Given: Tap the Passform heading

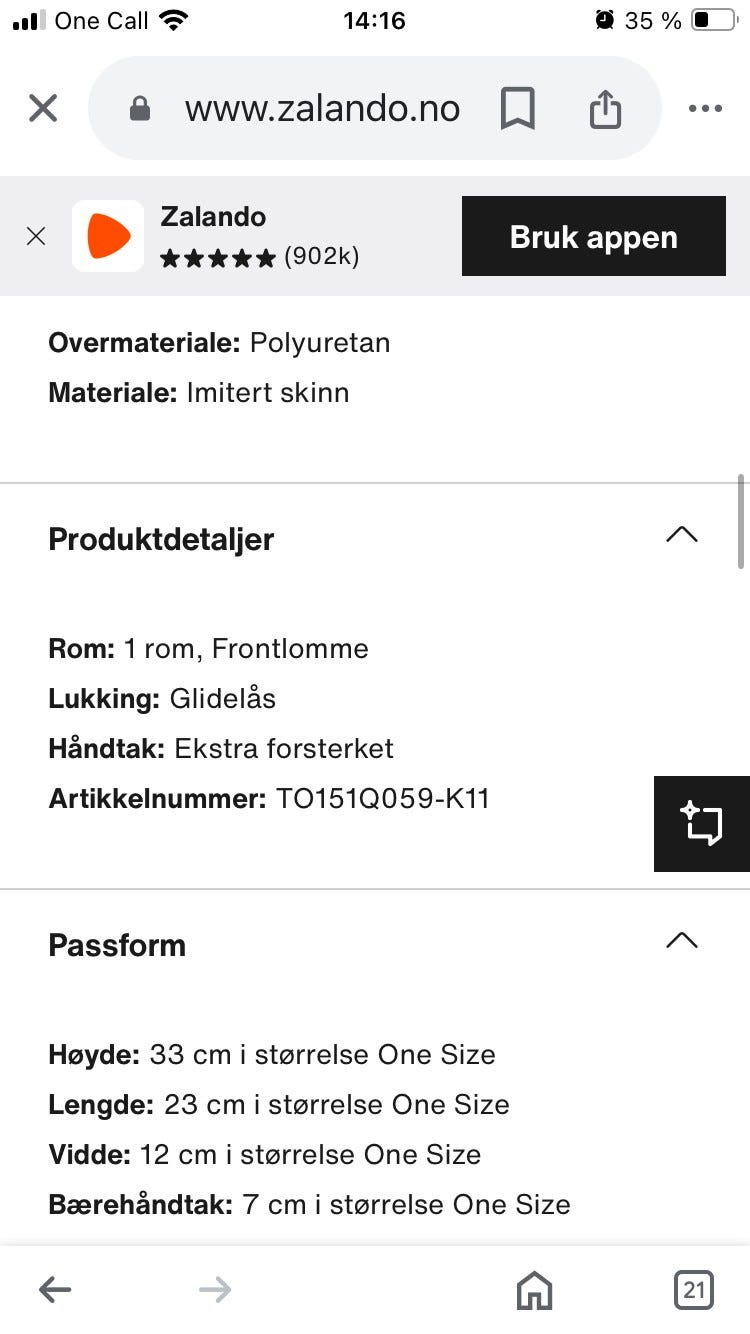Looking at the screenshot, I should (x=117, y=945).
